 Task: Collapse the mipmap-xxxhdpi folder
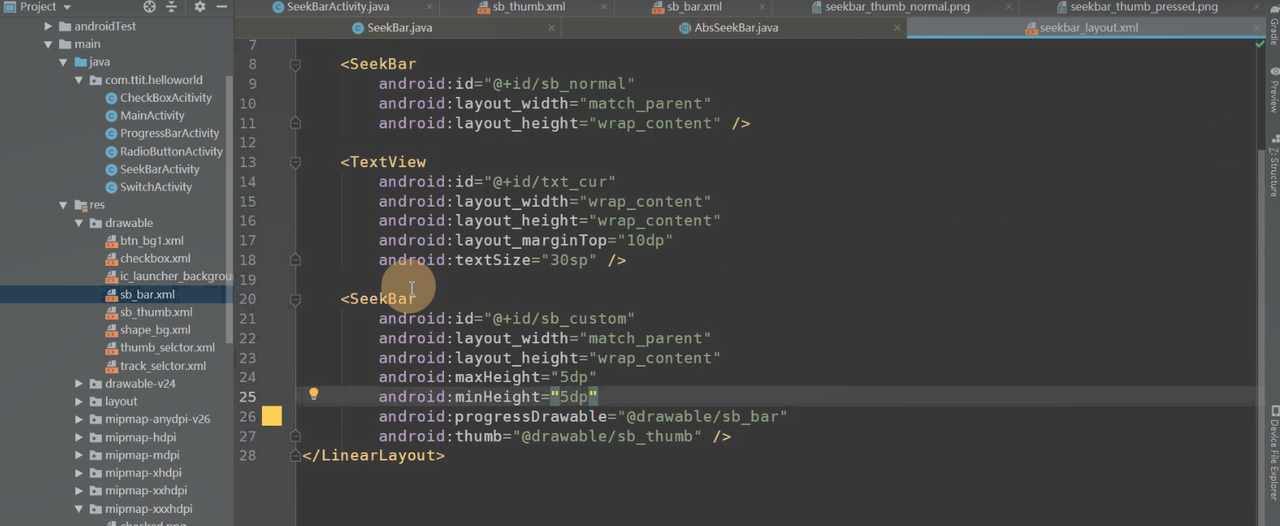80,509
